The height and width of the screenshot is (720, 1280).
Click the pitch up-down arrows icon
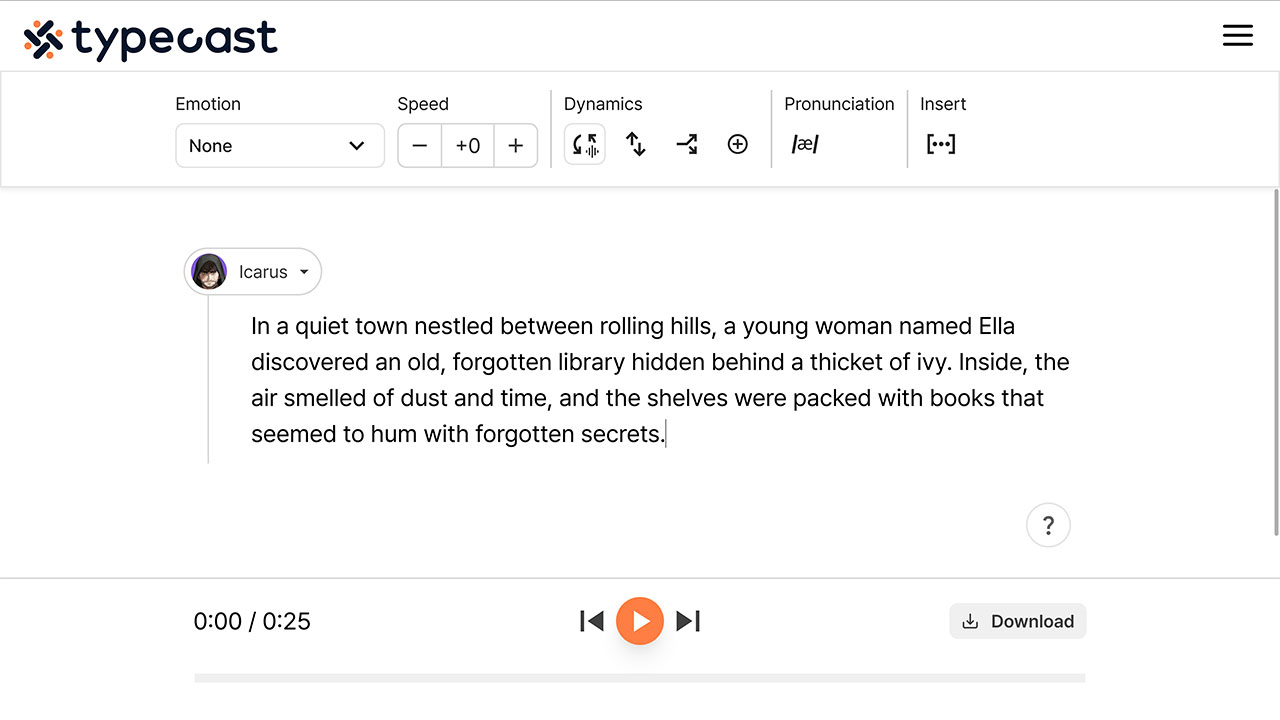coord(635,144)
